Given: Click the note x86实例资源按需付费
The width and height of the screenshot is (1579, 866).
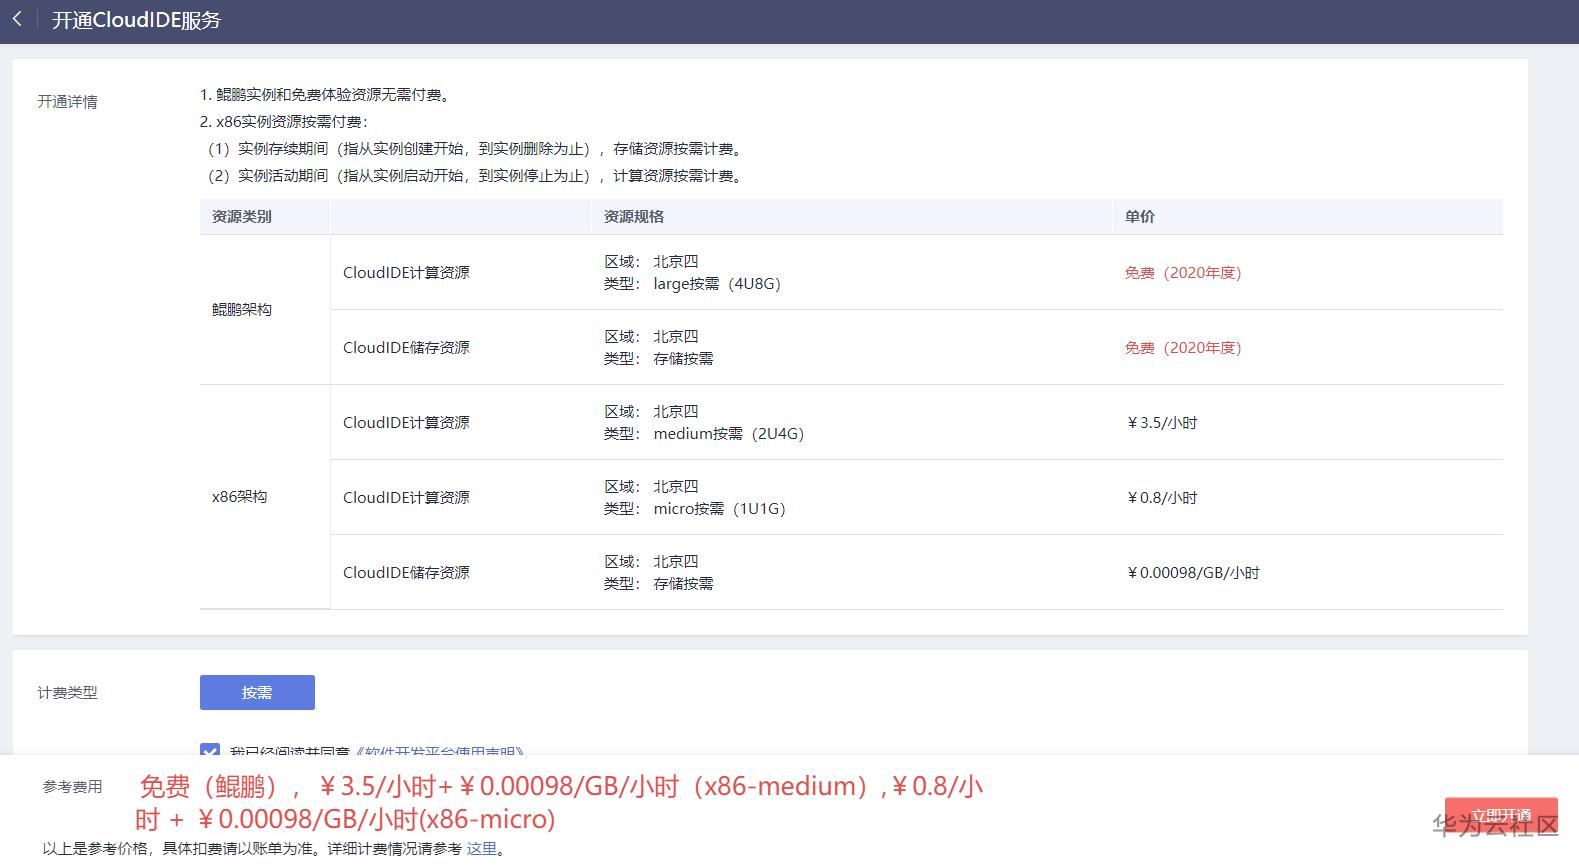Looking at the screenshot, I should 284,121.
